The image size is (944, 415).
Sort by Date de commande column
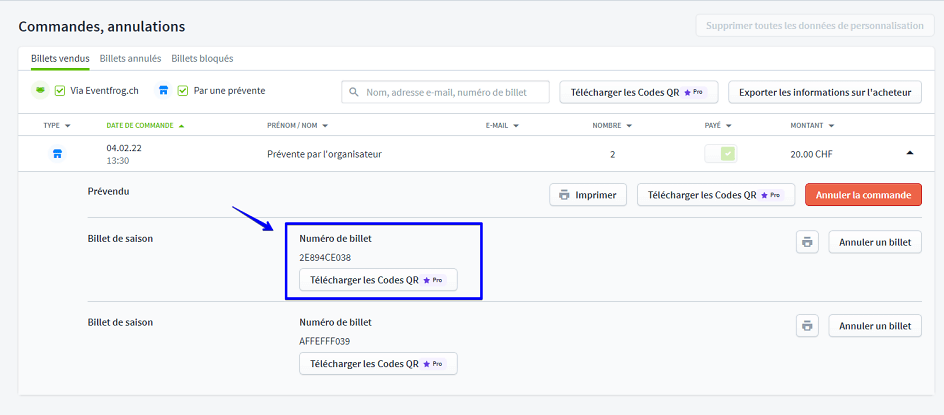click(x=144, y=126)
